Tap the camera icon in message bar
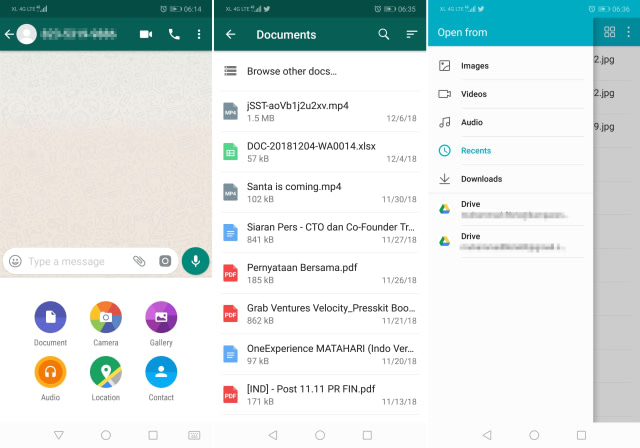 (x=165, y=261)
